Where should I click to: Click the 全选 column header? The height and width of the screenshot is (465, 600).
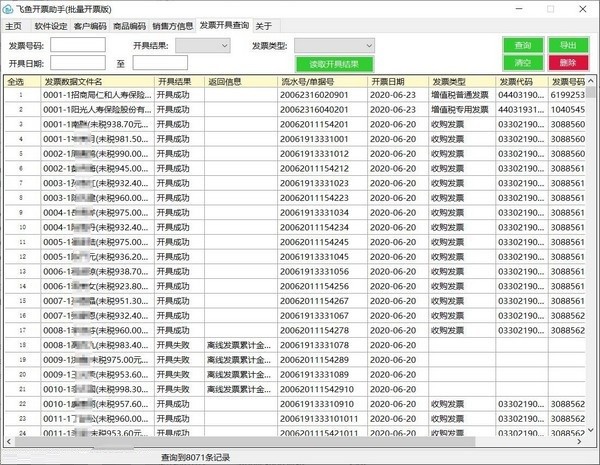pyautogui.click(x=22, y=82)
